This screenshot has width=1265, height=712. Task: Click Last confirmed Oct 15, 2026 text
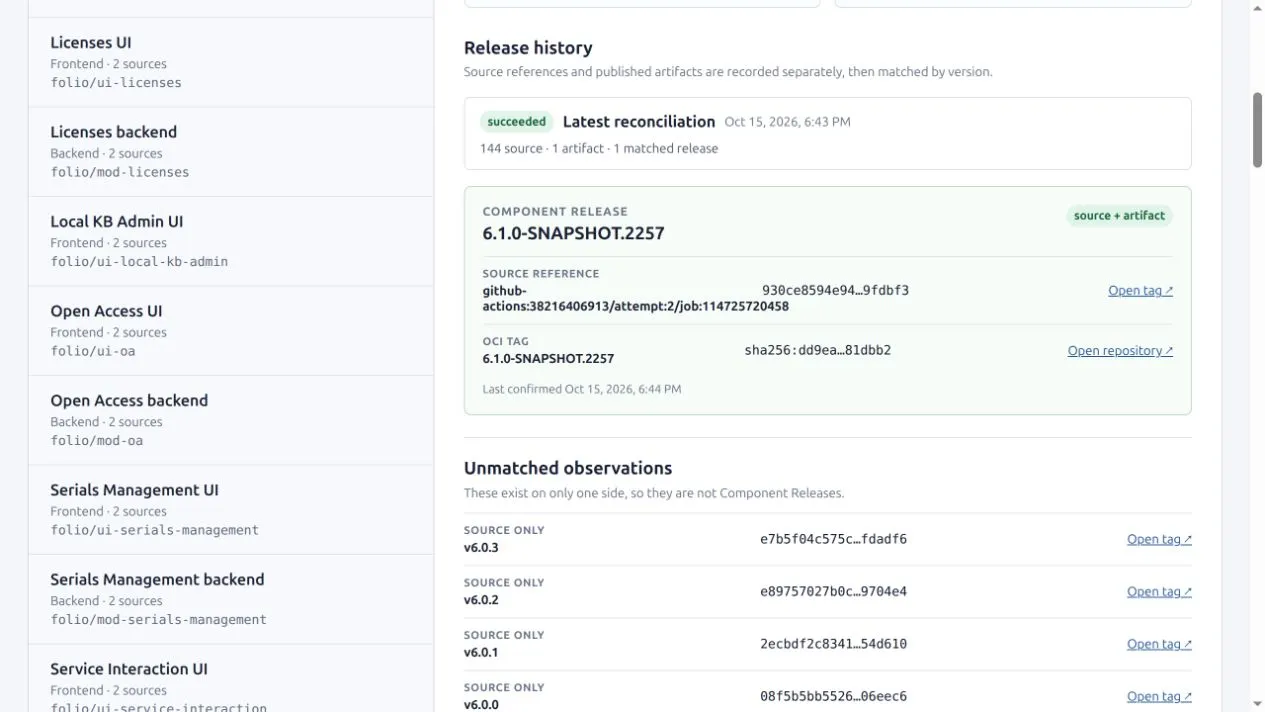[582, 389]
